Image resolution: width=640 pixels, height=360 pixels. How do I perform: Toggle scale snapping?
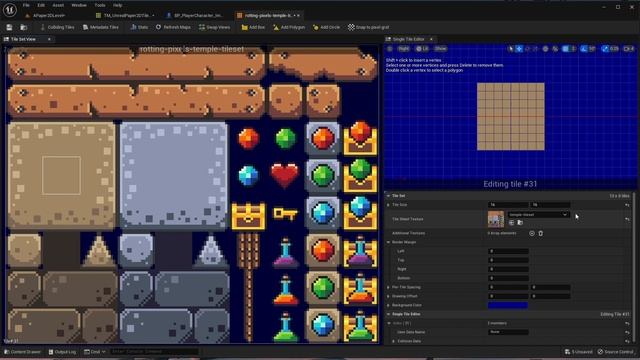coord(605,49)
